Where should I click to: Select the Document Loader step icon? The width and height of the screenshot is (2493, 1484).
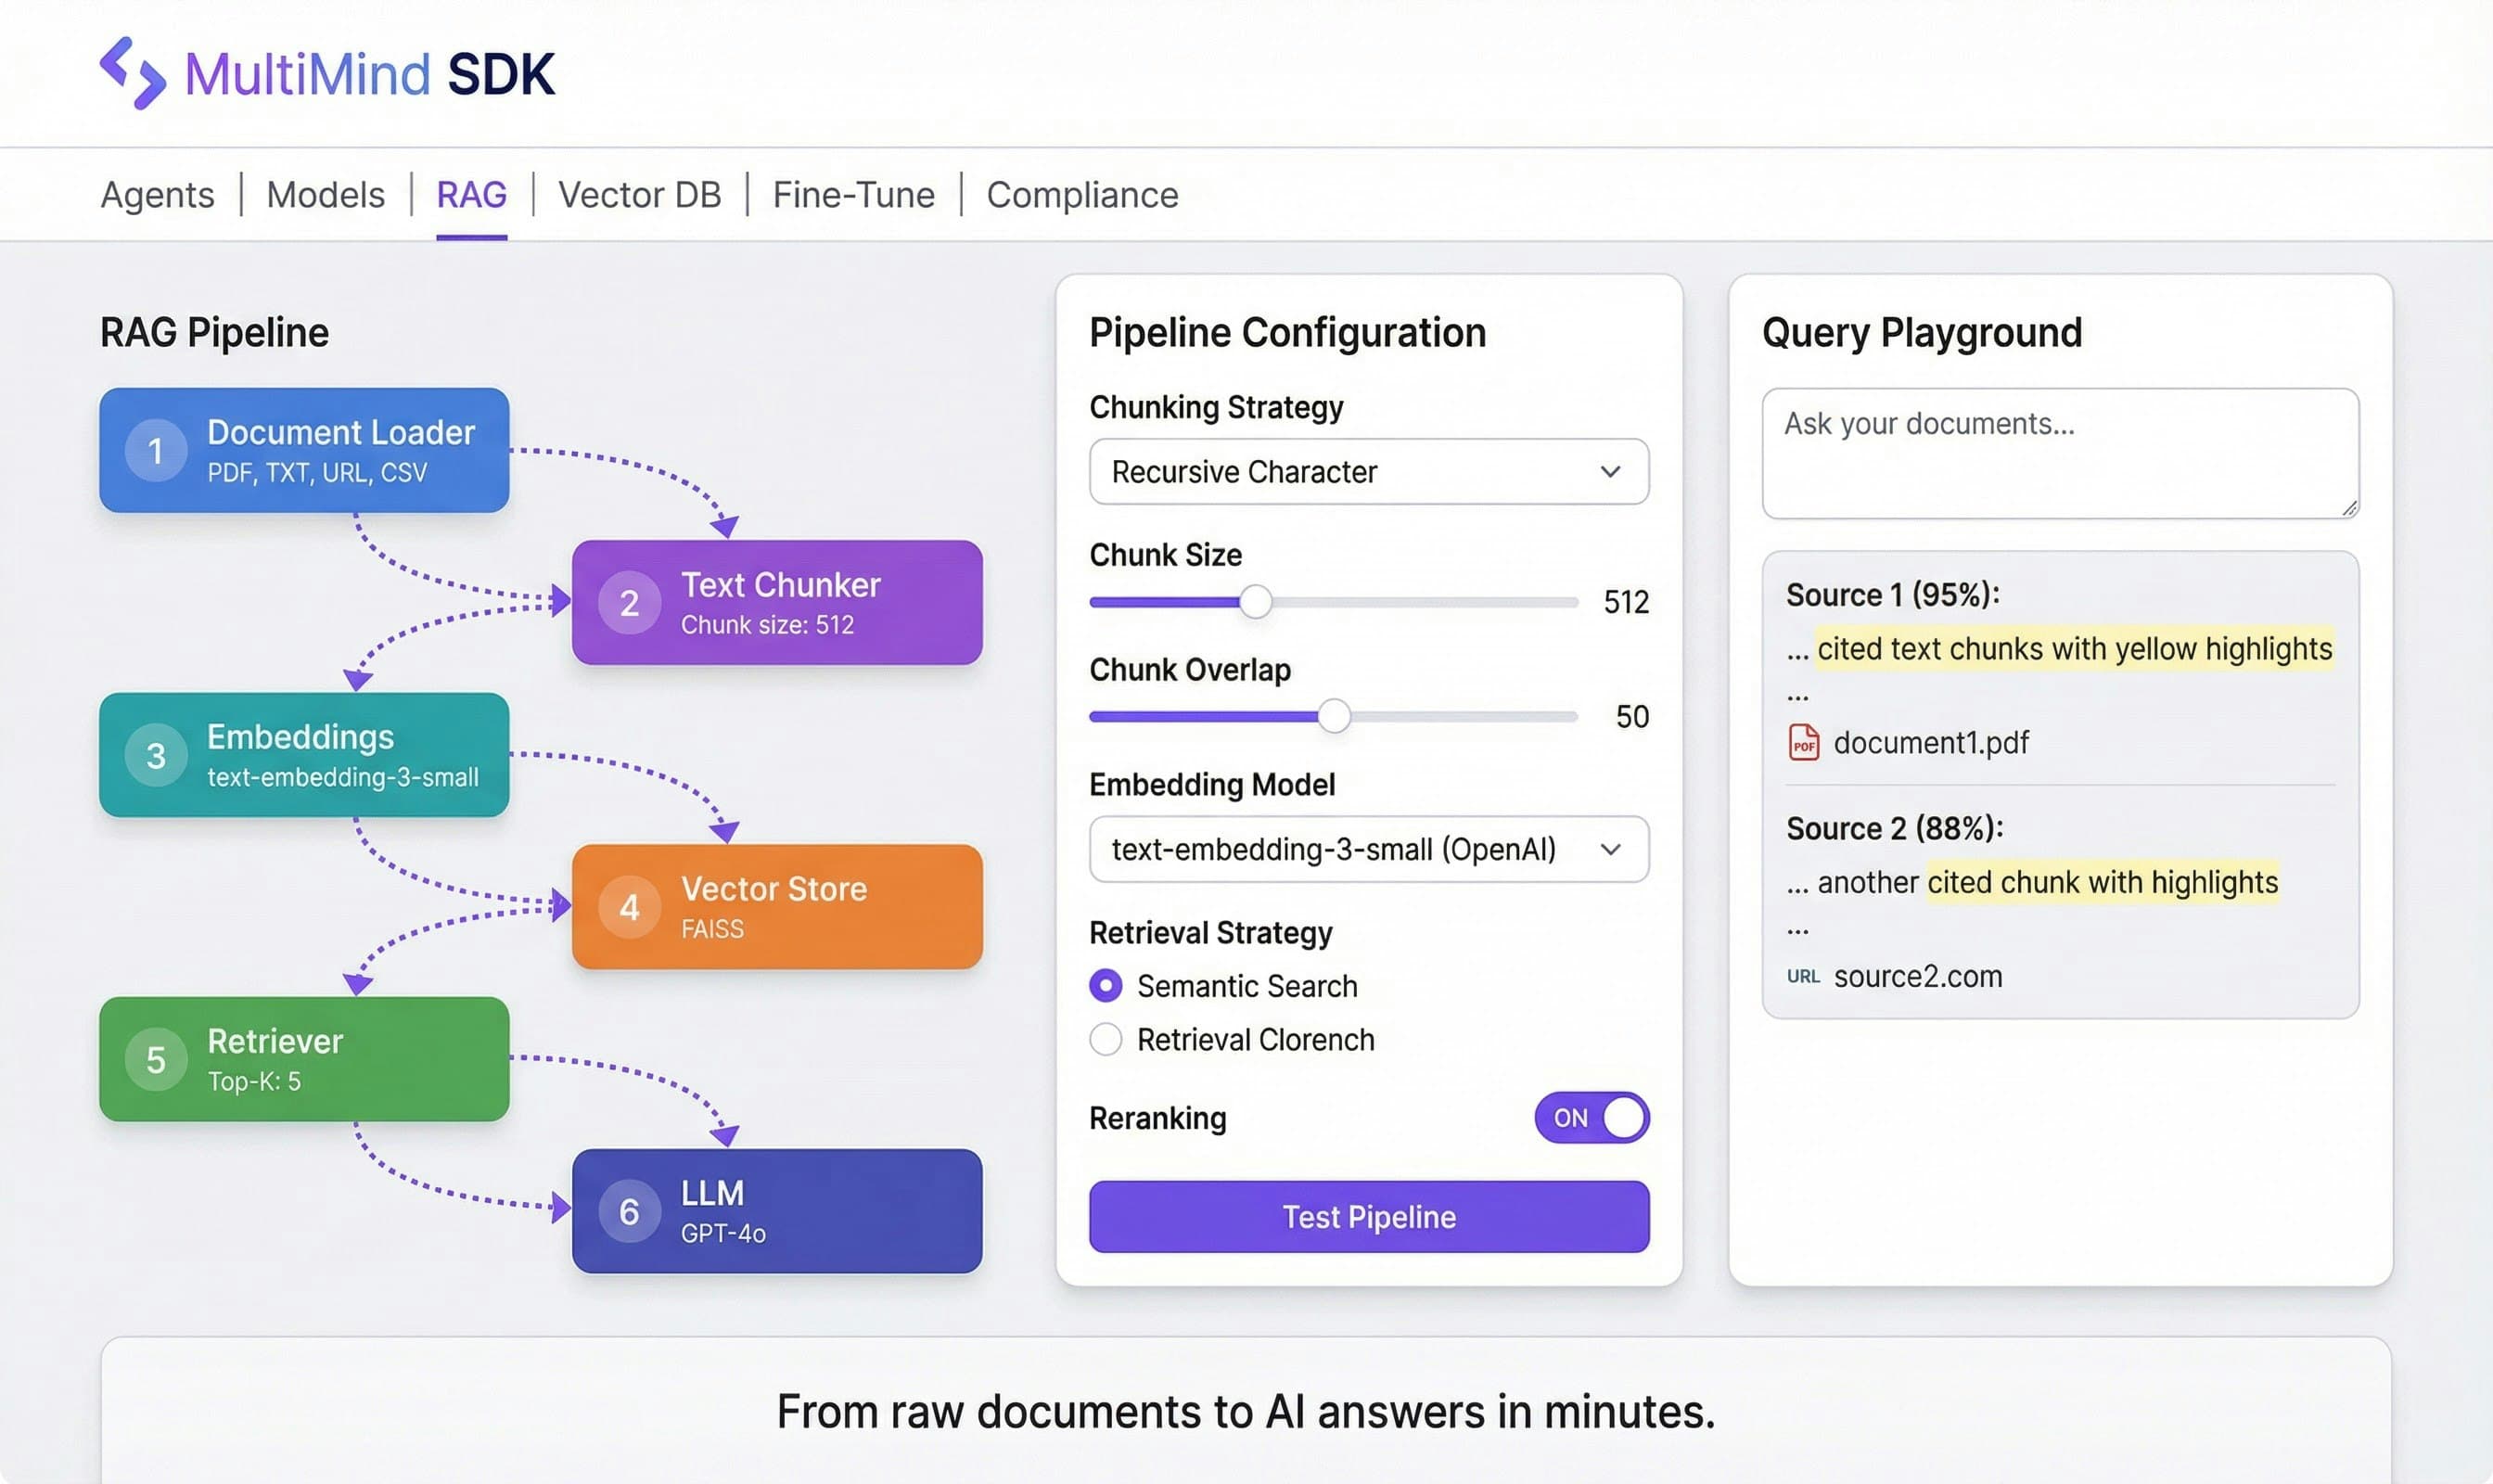[x=155, y=451]
